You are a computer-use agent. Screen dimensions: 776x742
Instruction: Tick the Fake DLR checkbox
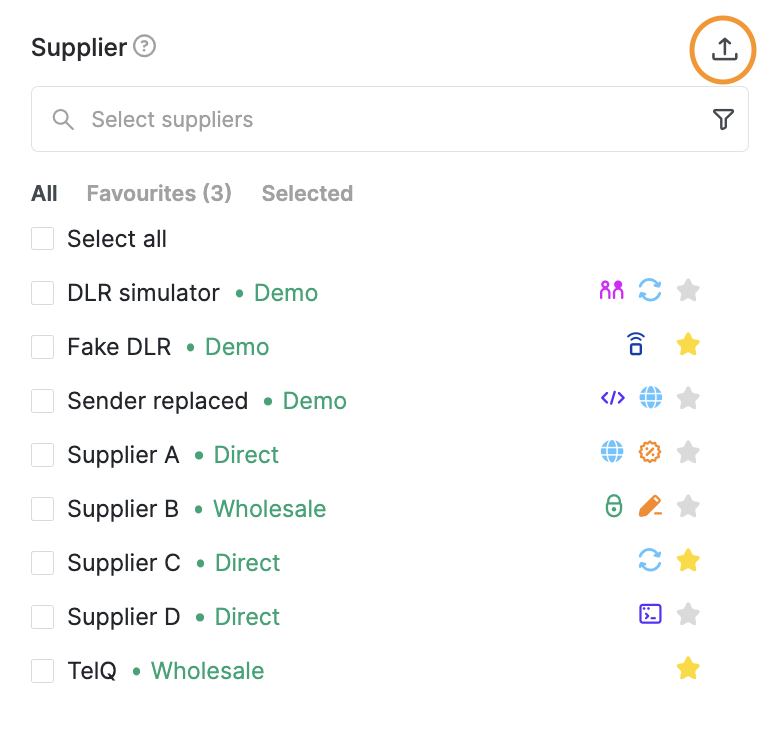click(x=43, y=346)
